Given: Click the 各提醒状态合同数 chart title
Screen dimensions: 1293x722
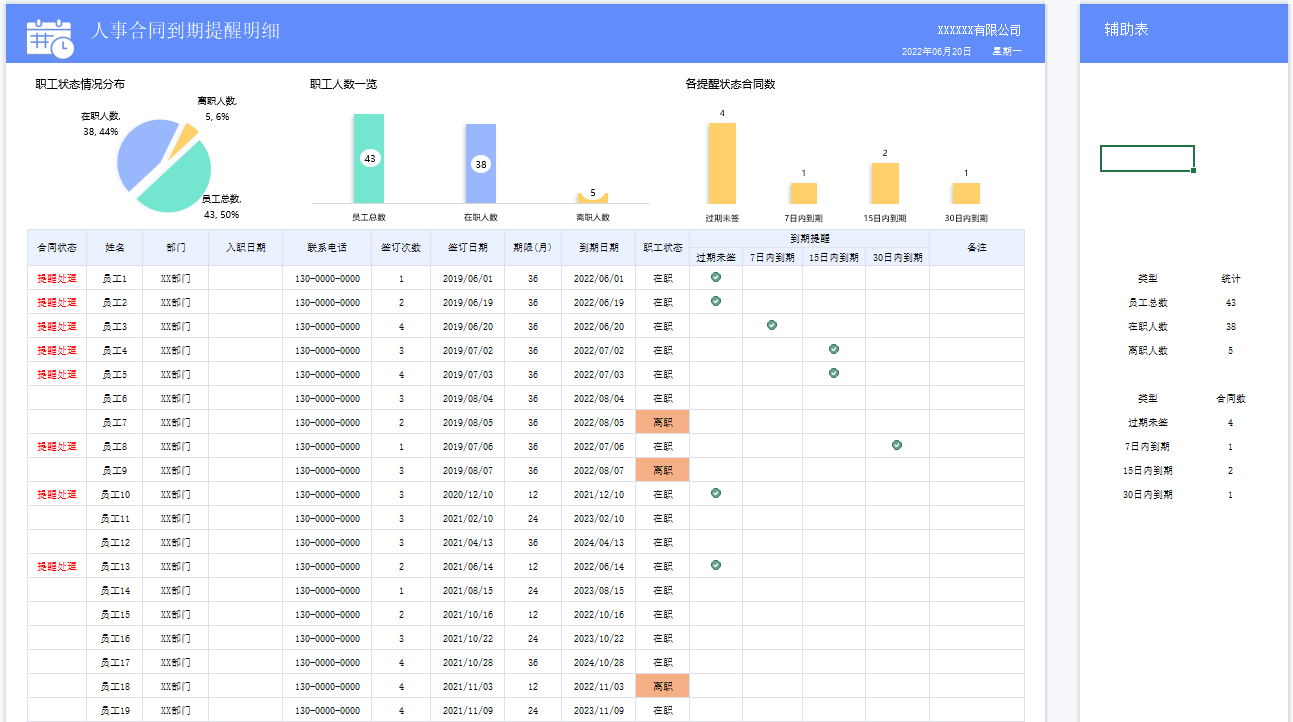Looking at the screenshot, I should click(x=730, y=84).
